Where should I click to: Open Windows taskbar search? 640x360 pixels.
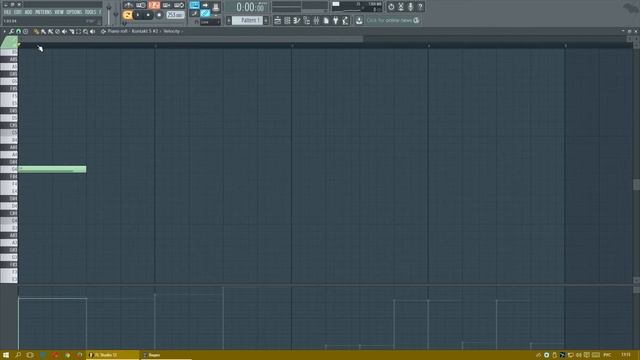(18, 355)
